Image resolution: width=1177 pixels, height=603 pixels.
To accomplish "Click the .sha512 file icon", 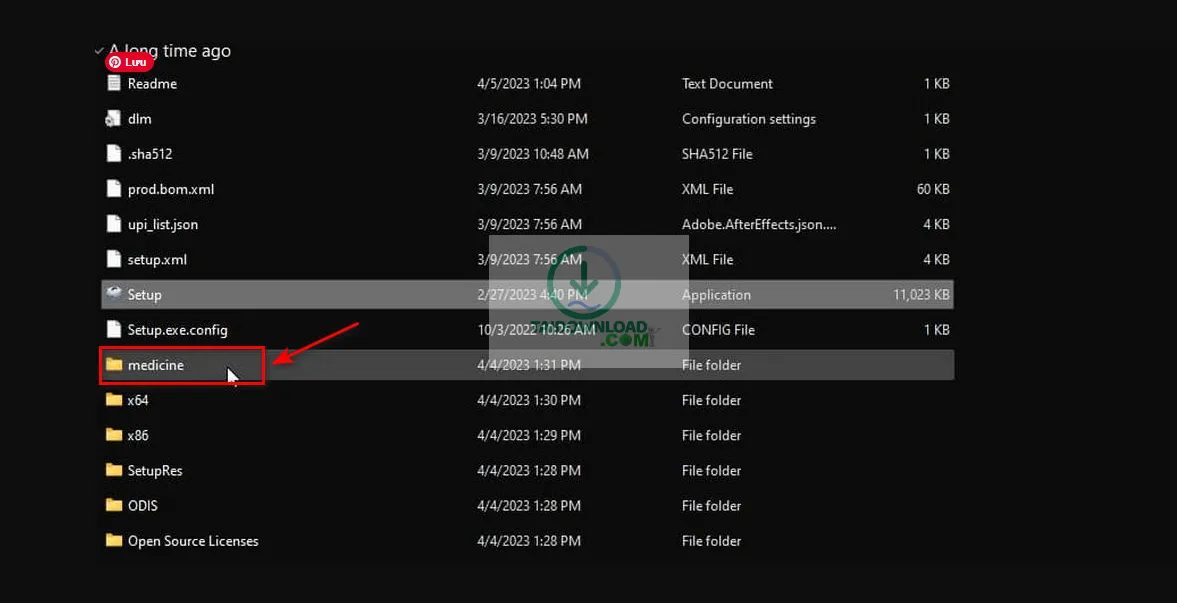I will 114,154.
